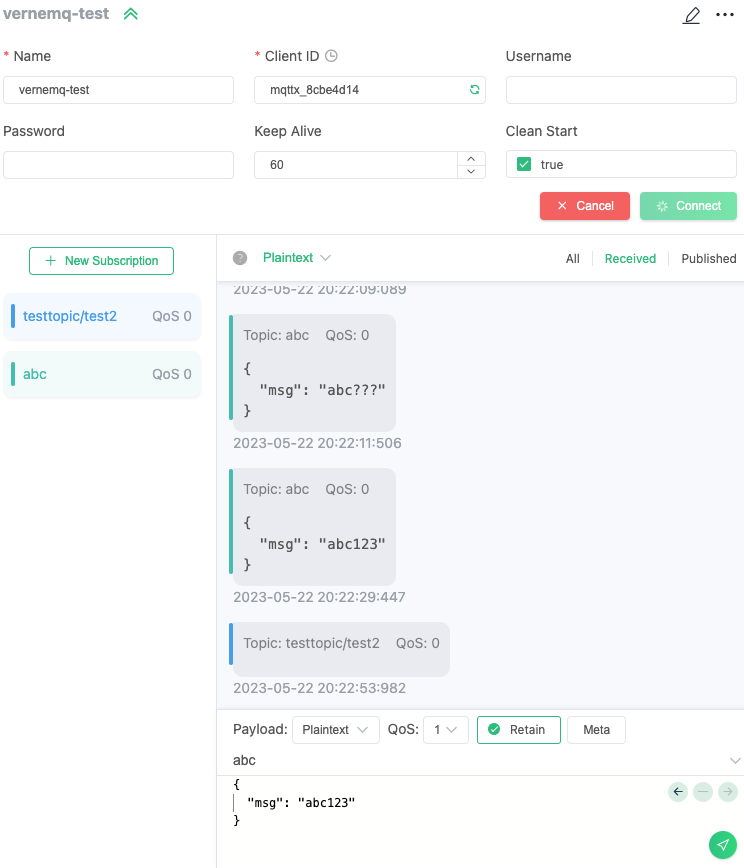This screenshot has height=868, width=744.
Task: Click the Client ID clock icon
Action: (331, 56)
